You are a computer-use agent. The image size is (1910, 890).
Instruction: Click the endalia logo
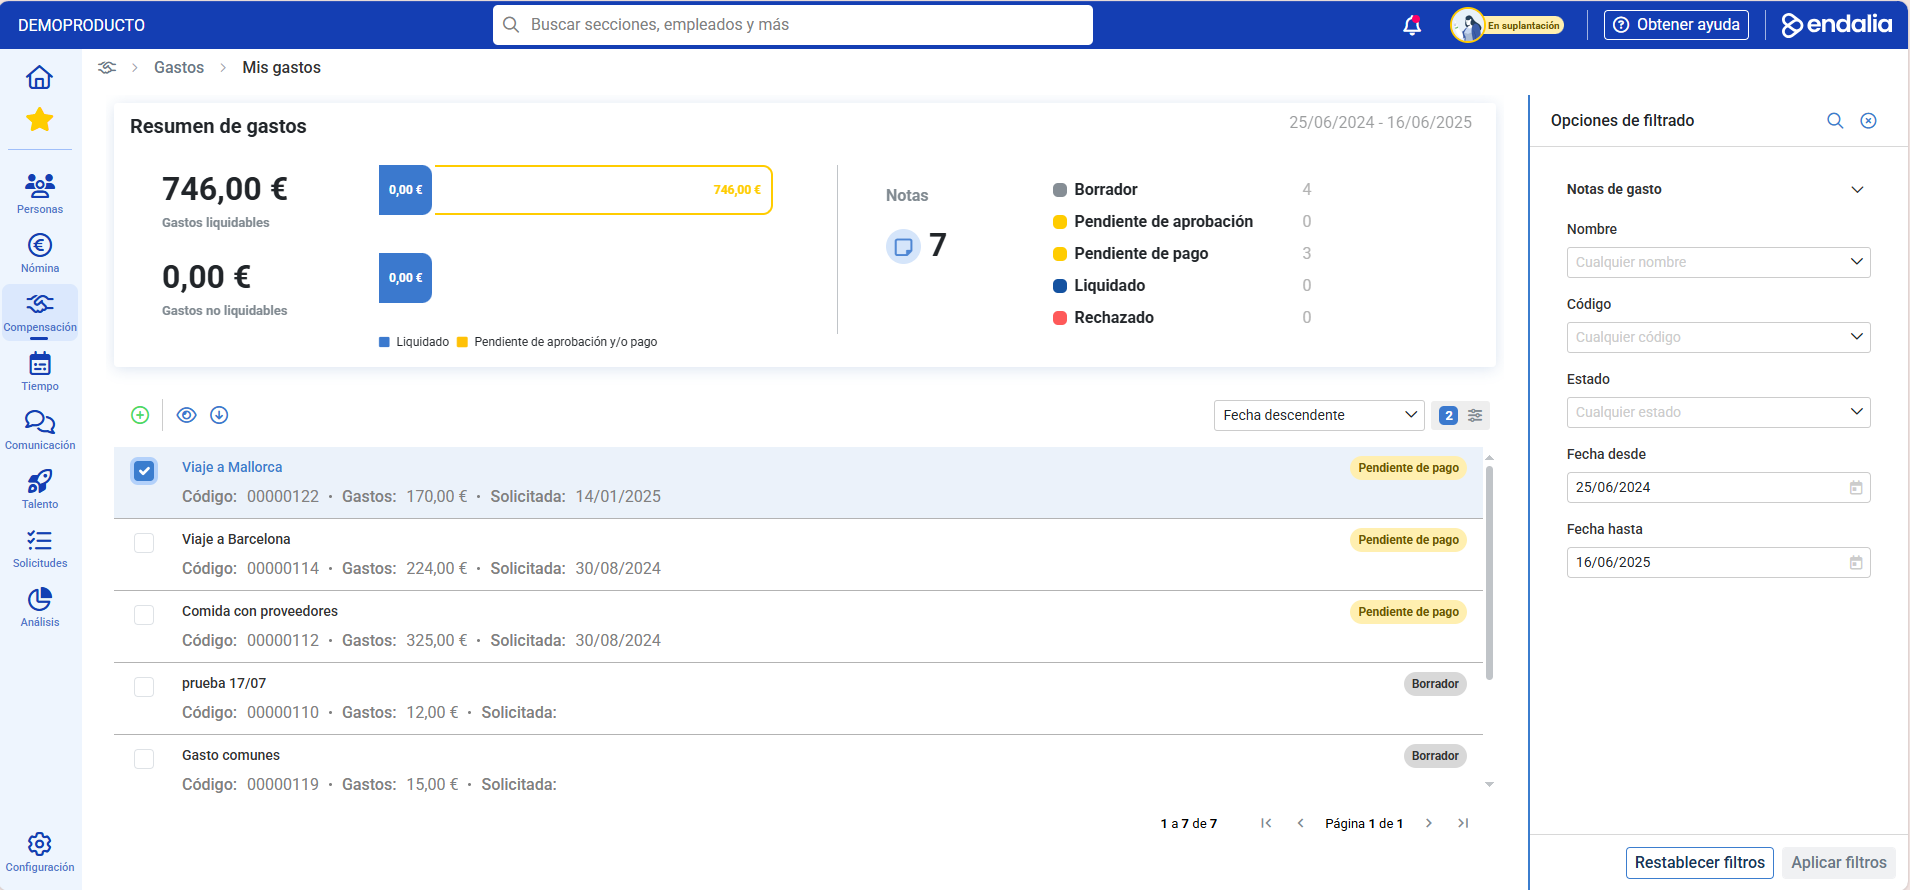point(1837,25)
